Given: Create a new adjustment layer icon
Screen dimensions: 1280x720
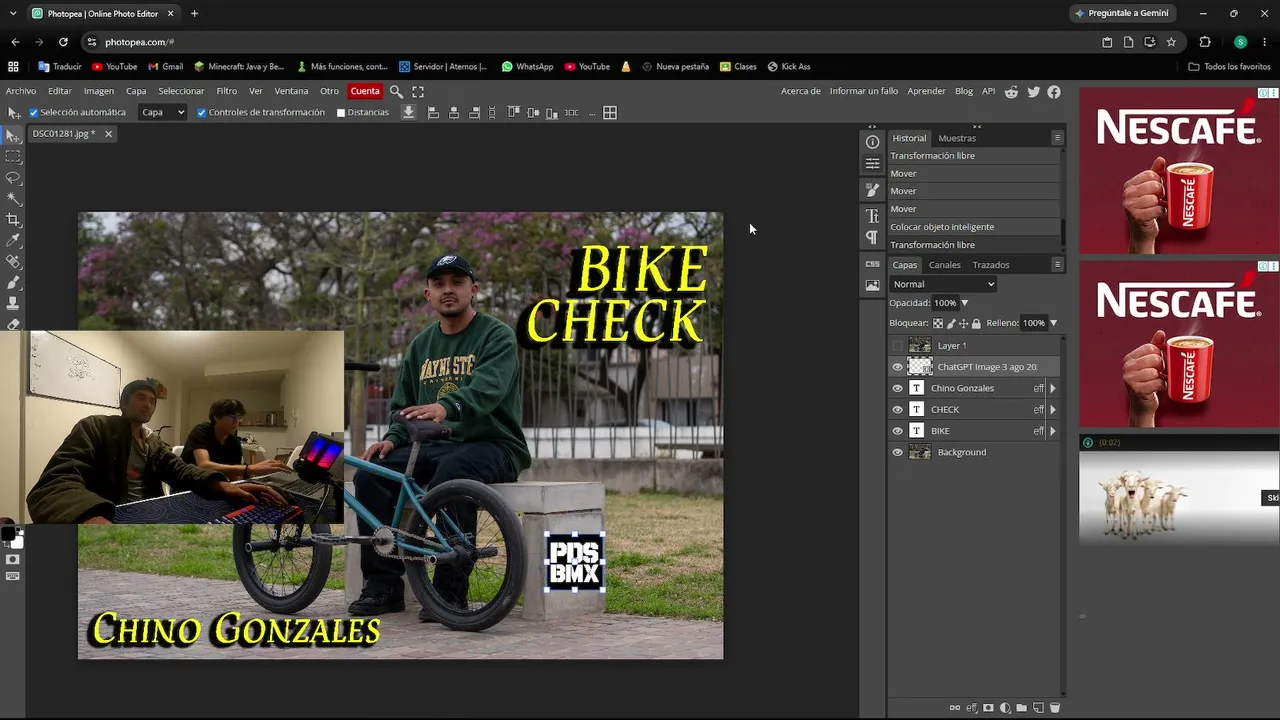Looking at the screenshot, I should coord(1005,708).
